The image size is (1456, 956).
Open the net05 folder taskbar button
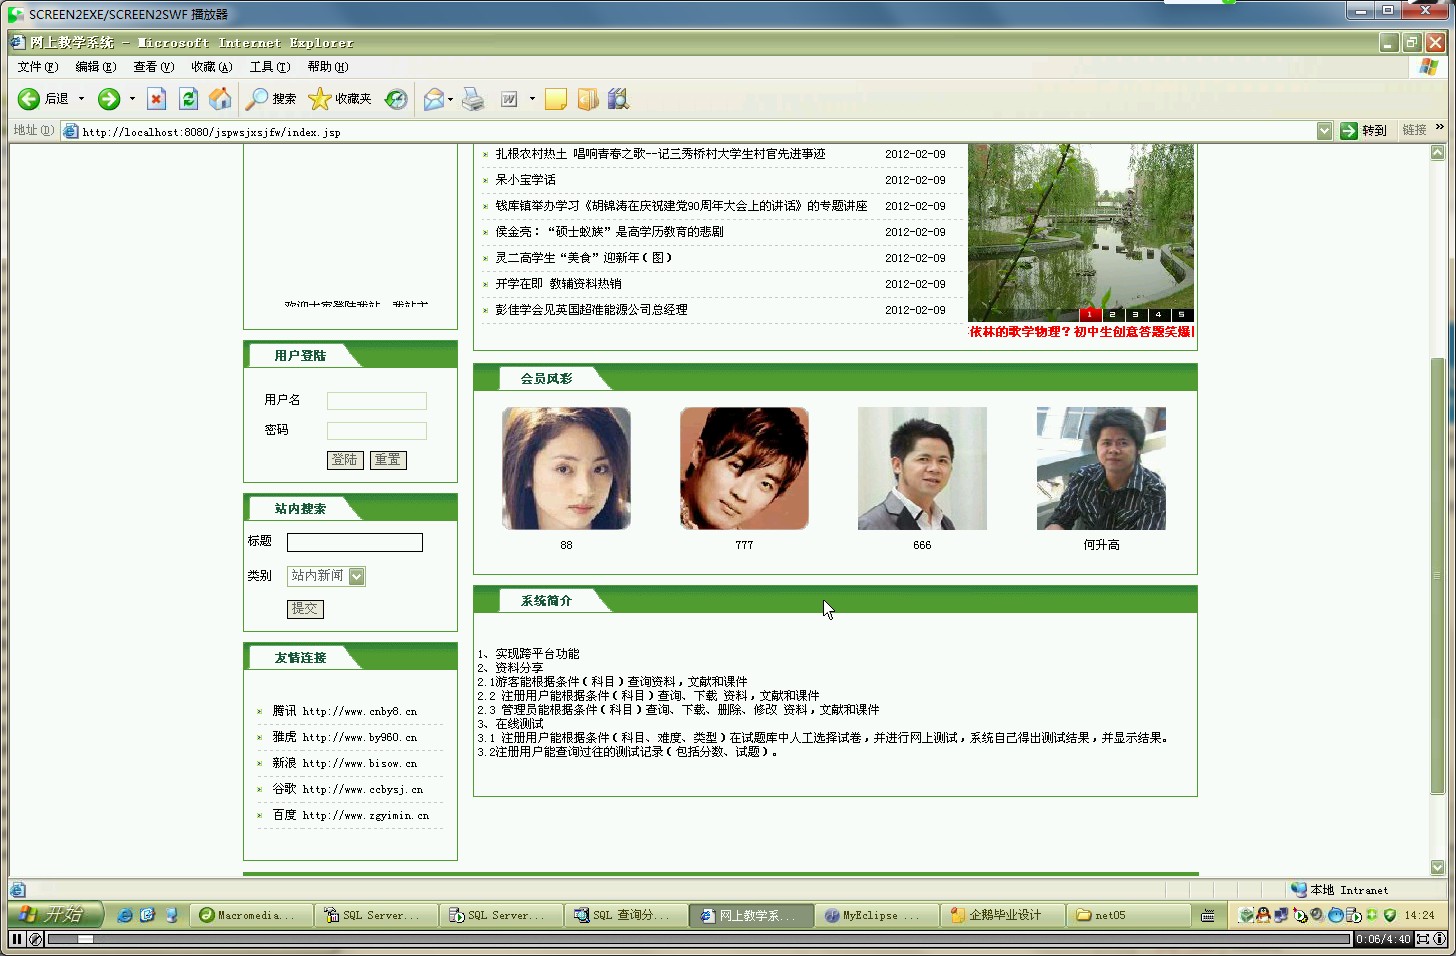(x=1127, y=915)
